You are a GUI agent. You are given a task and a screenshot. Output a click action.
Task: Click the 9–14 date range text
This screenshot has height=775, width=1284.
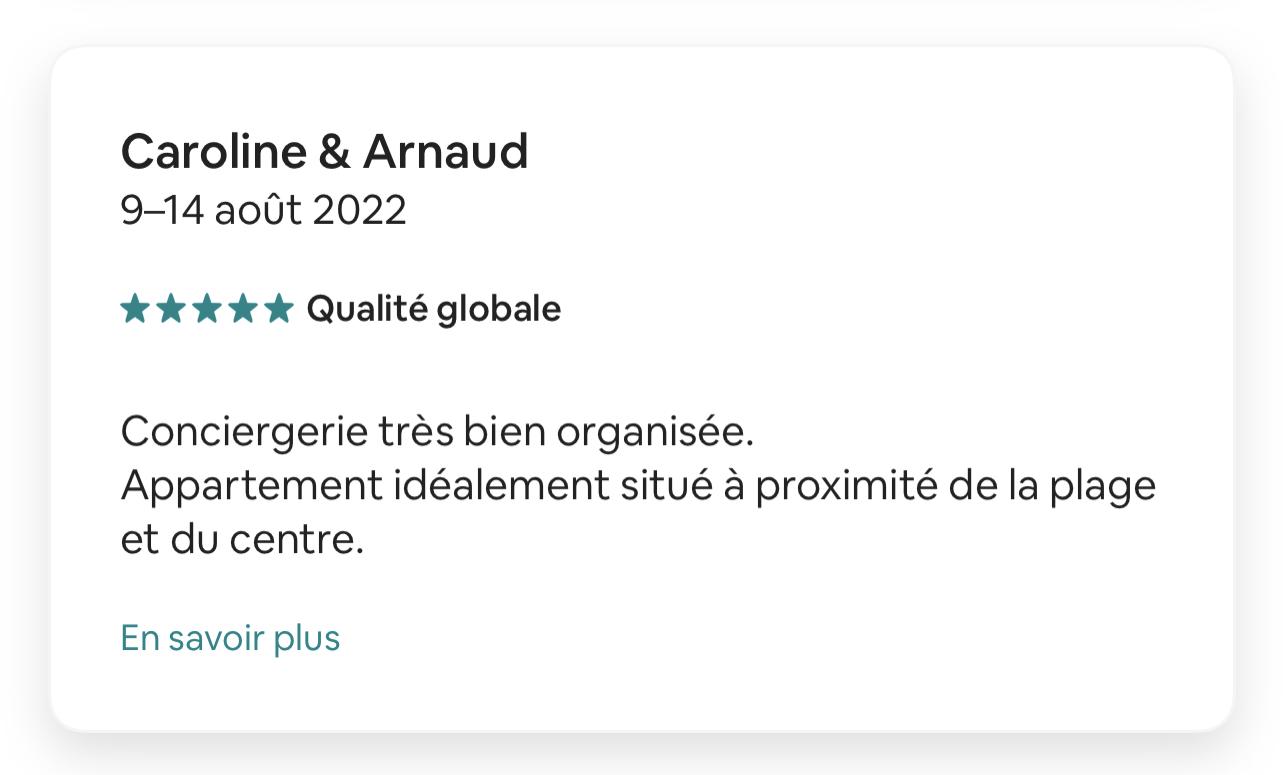(x=162, y=211)
